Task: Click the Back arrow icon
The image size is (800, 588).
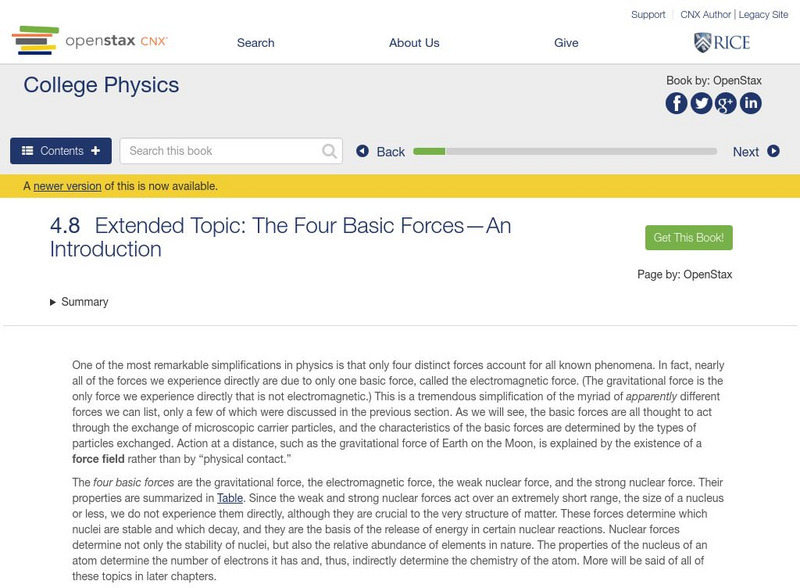Action: [x=362, y=151]
